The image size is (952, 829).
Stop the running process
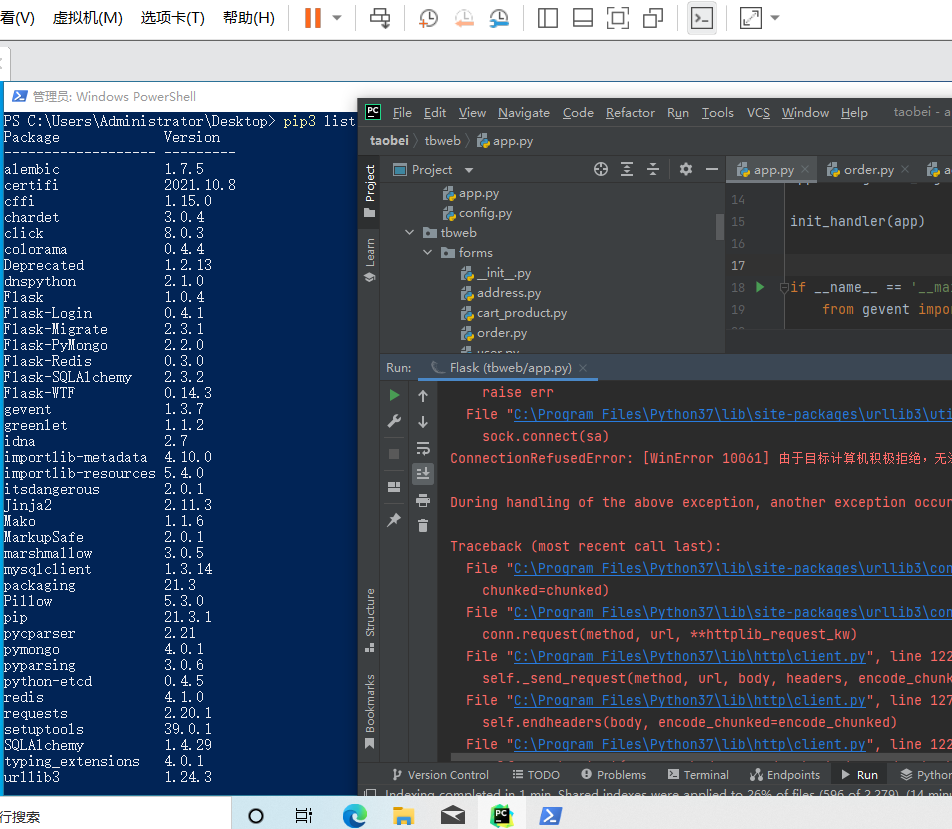click(394, 454)
